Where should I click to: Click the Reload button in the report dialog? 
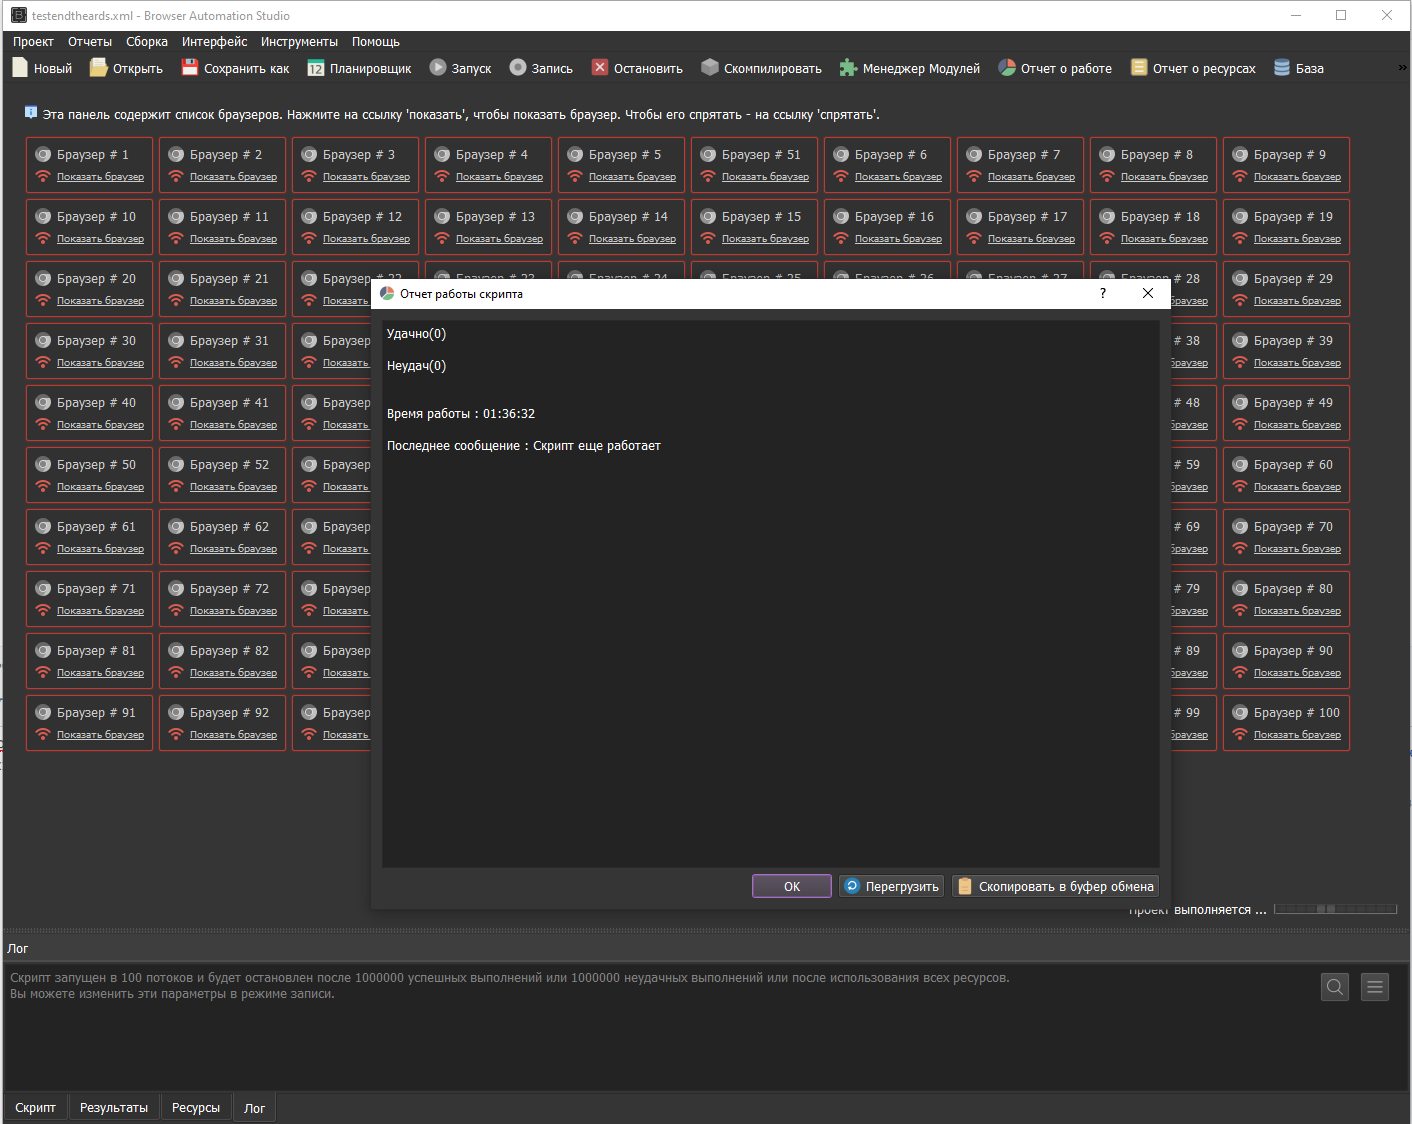pos(891,887)
